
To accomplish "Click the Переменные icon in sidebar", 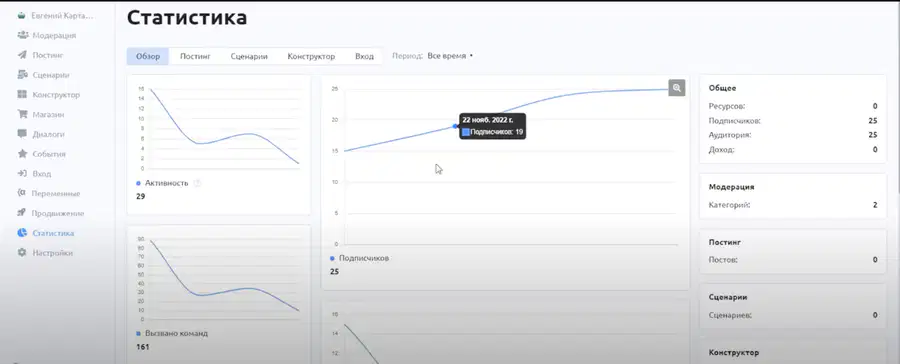I will (22, 193).
